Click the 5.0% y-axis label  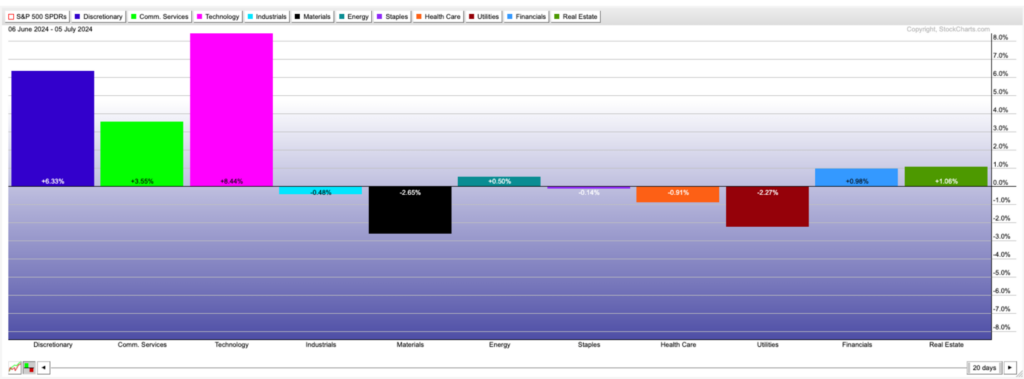point(1001,92)
